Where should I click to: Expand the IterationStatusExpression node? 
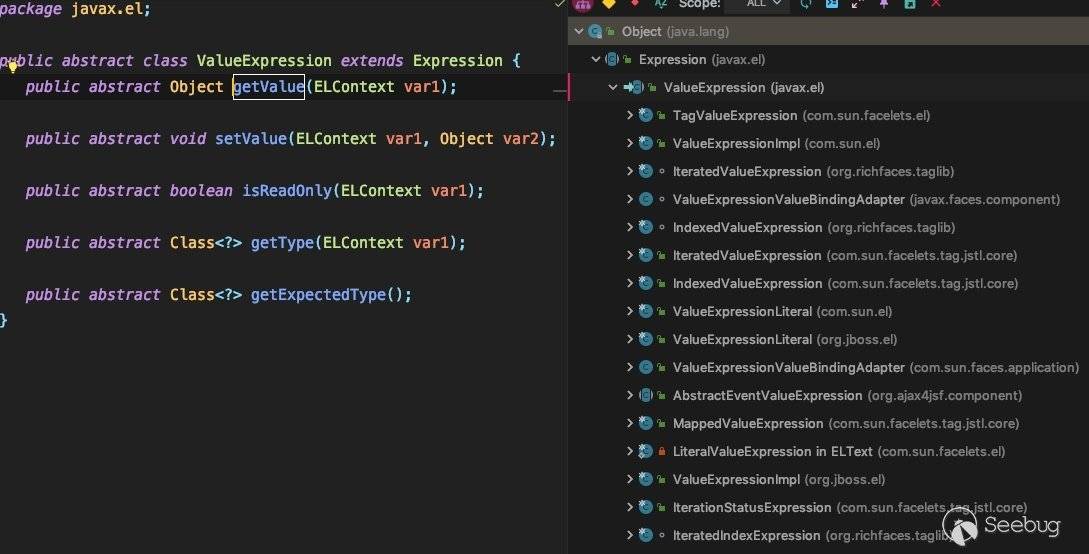629,507
